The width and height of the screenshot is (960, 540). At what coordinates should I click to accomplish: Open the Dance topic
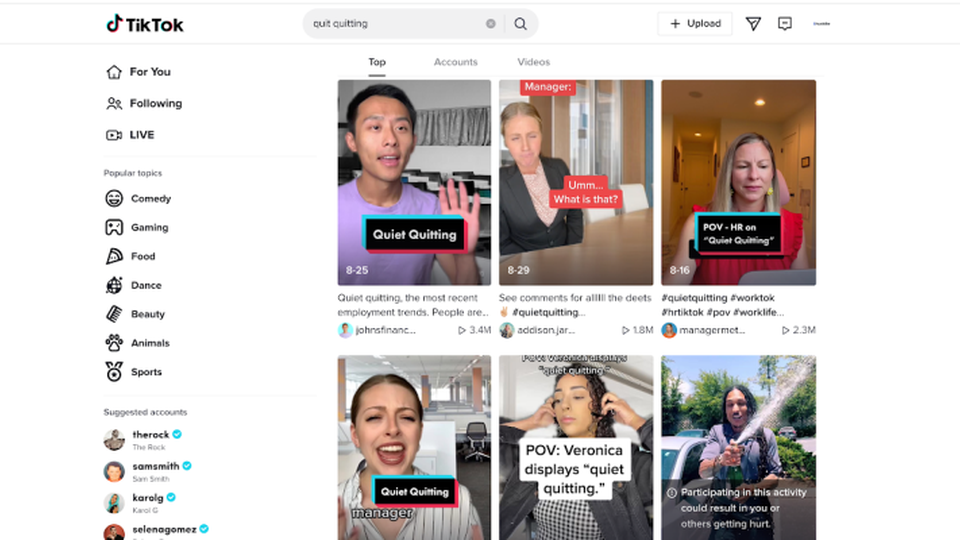pos(146,285)
